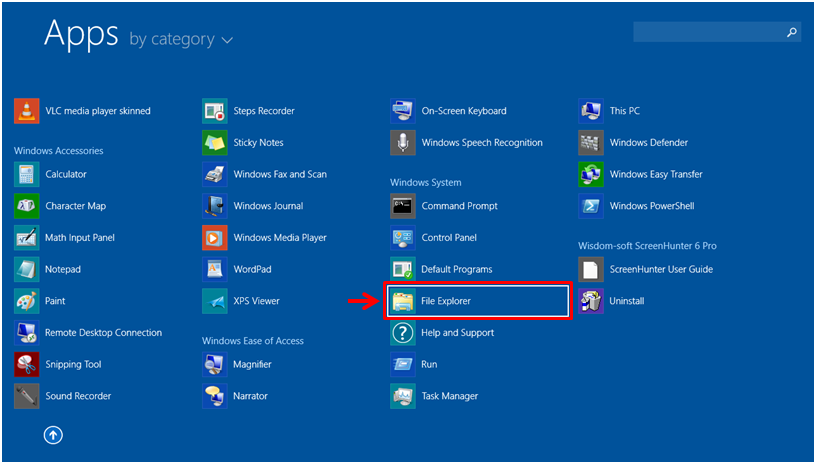The width and height of the screenshot is (815, 463).
Task: Open the This PC icon
Action: coord(591,111)
